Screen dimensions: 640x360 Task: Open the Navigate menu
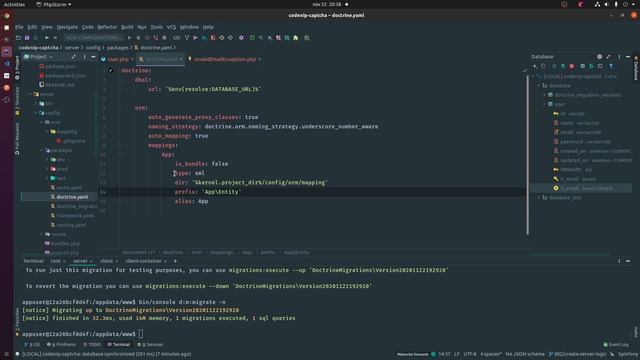pyautogui.click(x=67, y=27)
